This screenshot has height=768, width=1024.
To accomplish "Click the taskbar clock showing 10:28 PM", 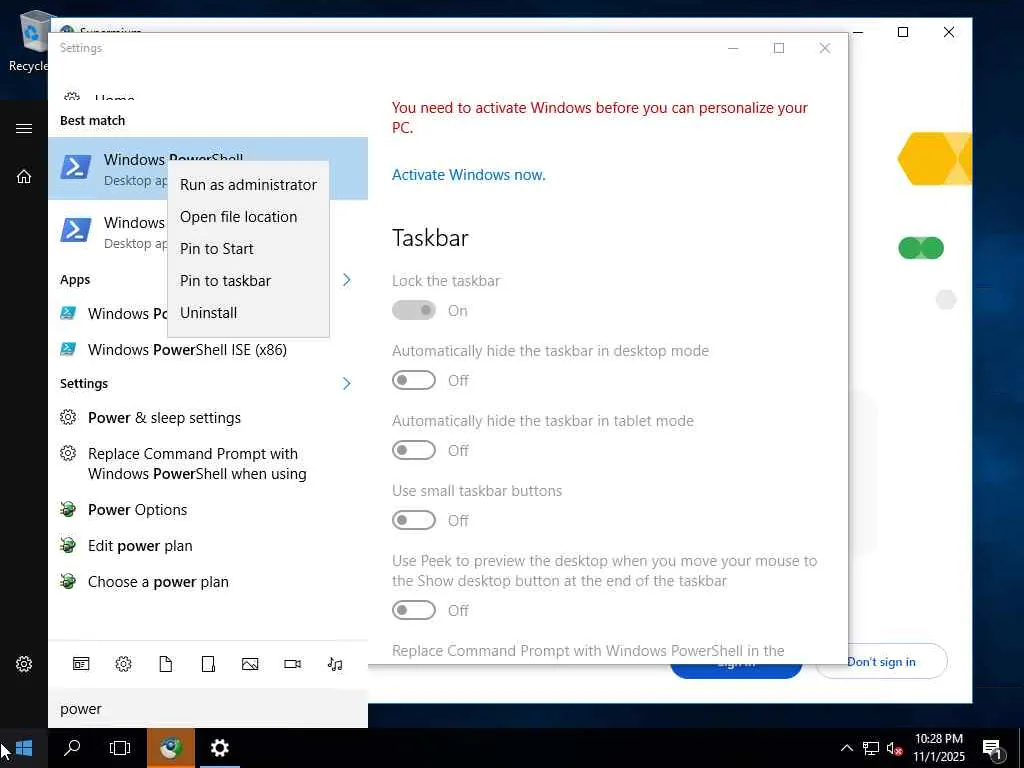I will pos(938,748).
